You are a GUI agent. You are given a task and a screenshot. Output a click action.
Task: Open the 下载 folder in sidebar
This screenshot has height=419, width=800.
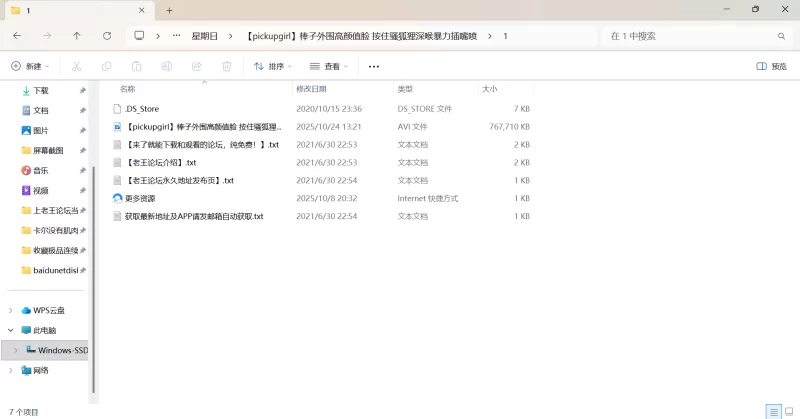pyautogui.click(x=41, y=90)
